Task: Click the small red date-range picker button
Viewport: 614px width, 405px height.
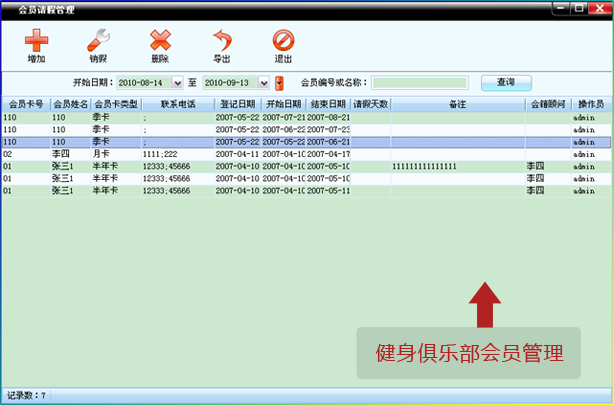Action: pos(279,83)
